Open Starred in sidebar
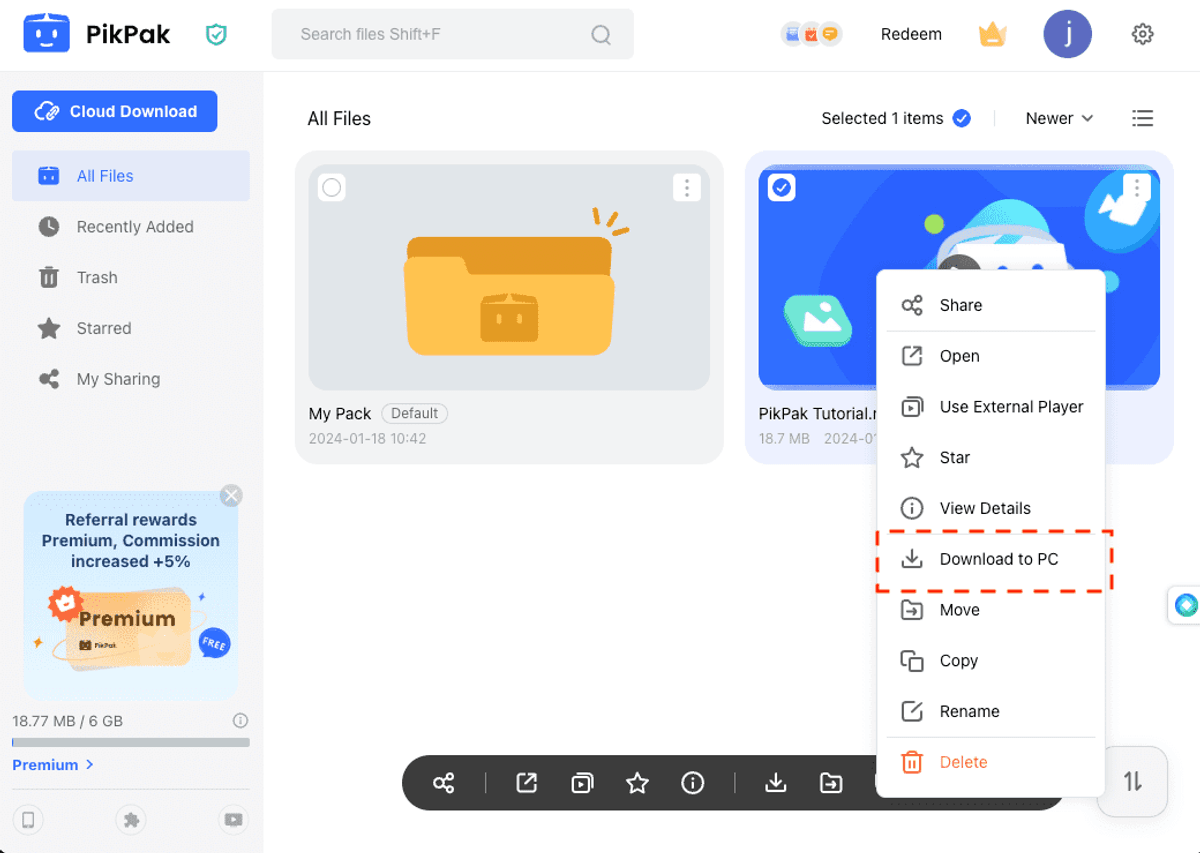 131,328
